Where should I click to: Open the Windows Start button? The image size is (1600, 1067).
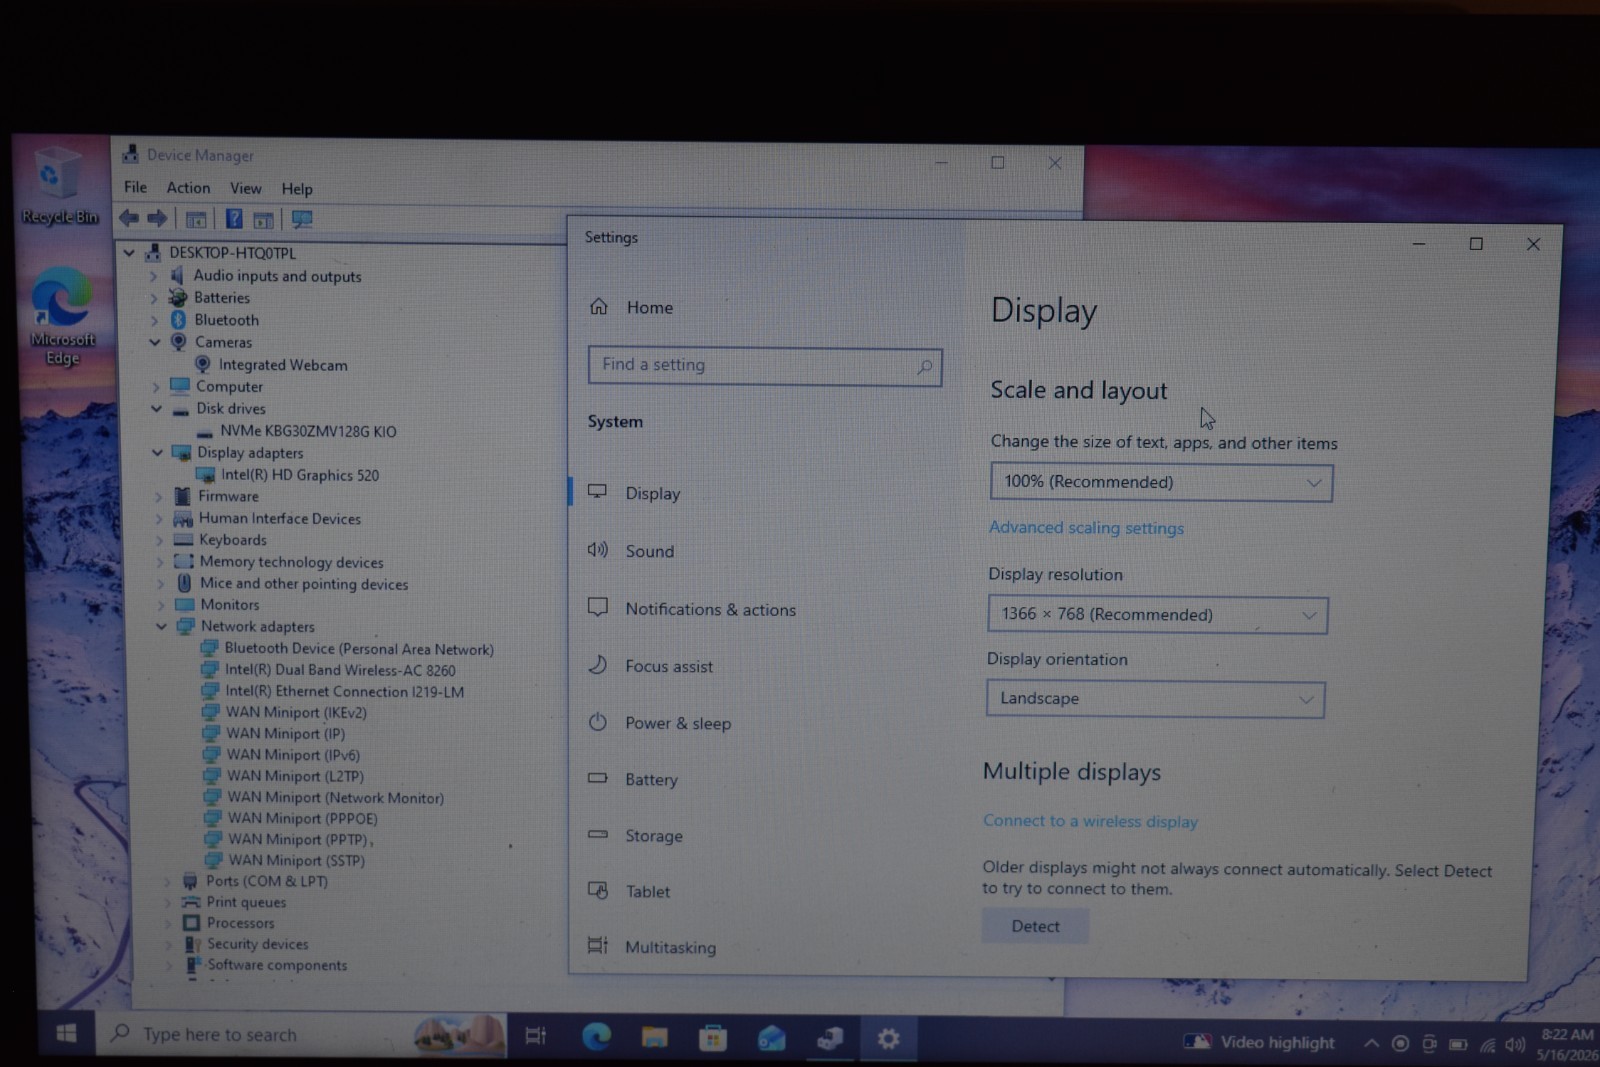(x=66, y=1033)
